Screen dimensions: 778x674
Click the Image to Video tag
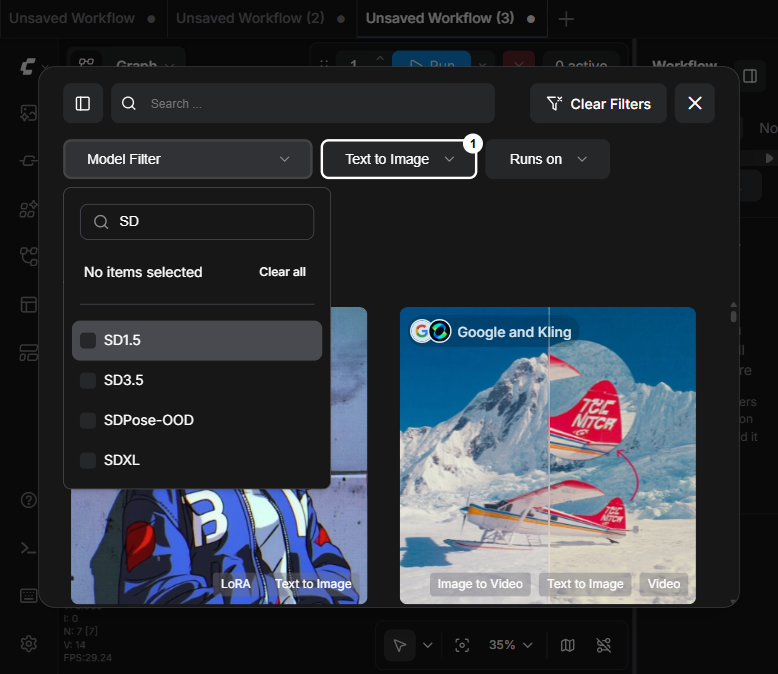coord(480,584)
